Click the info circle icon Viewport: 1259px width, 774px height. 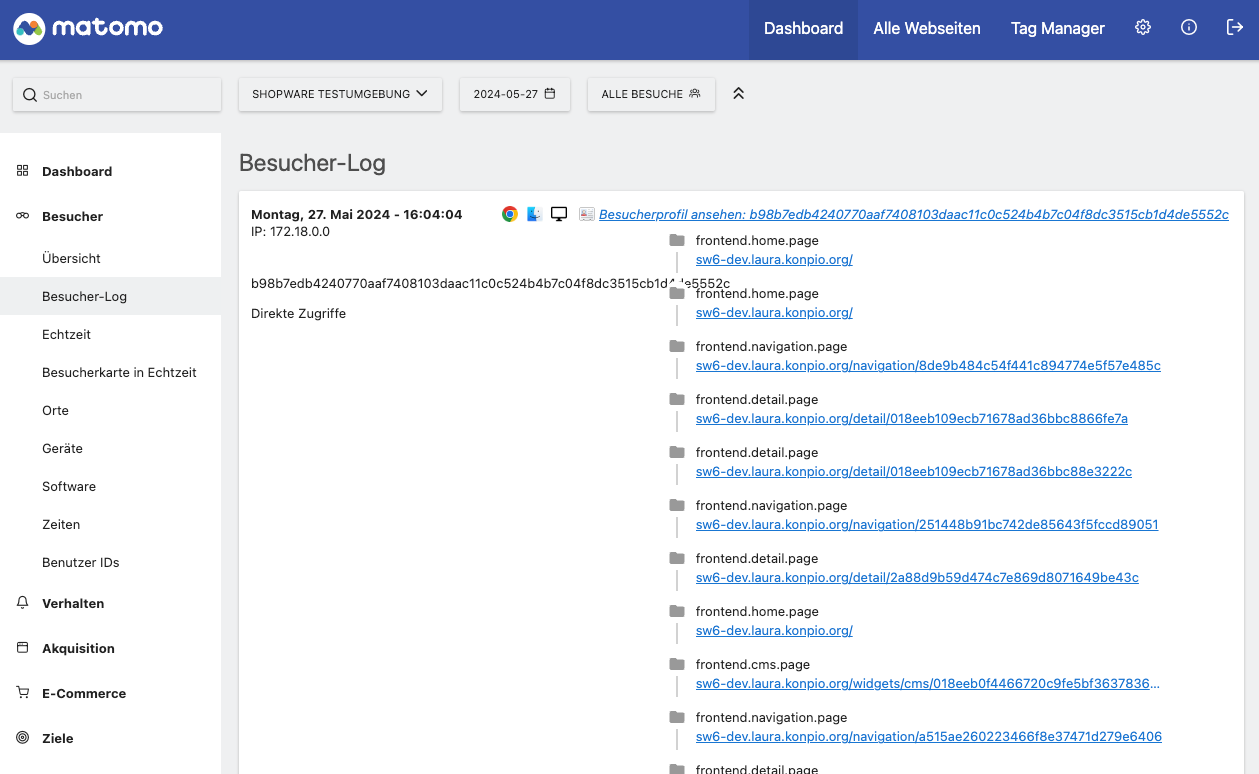(1189, 28)
